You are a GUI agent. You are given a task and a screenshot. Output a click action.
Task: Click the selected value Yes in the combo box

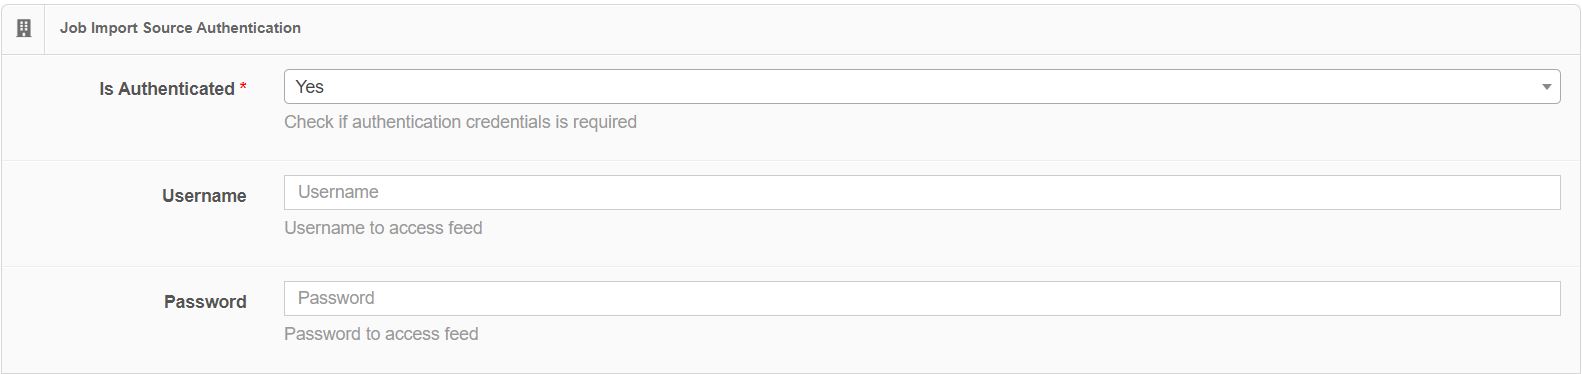coord(310,87)
